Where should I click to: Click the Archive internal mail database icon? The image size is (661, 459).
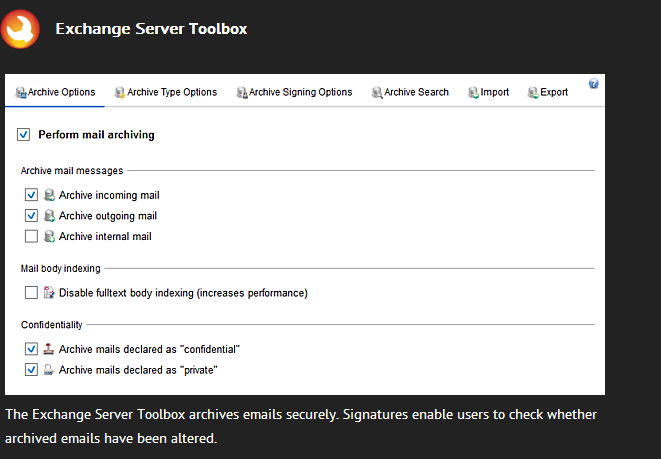tap(49, 236)
